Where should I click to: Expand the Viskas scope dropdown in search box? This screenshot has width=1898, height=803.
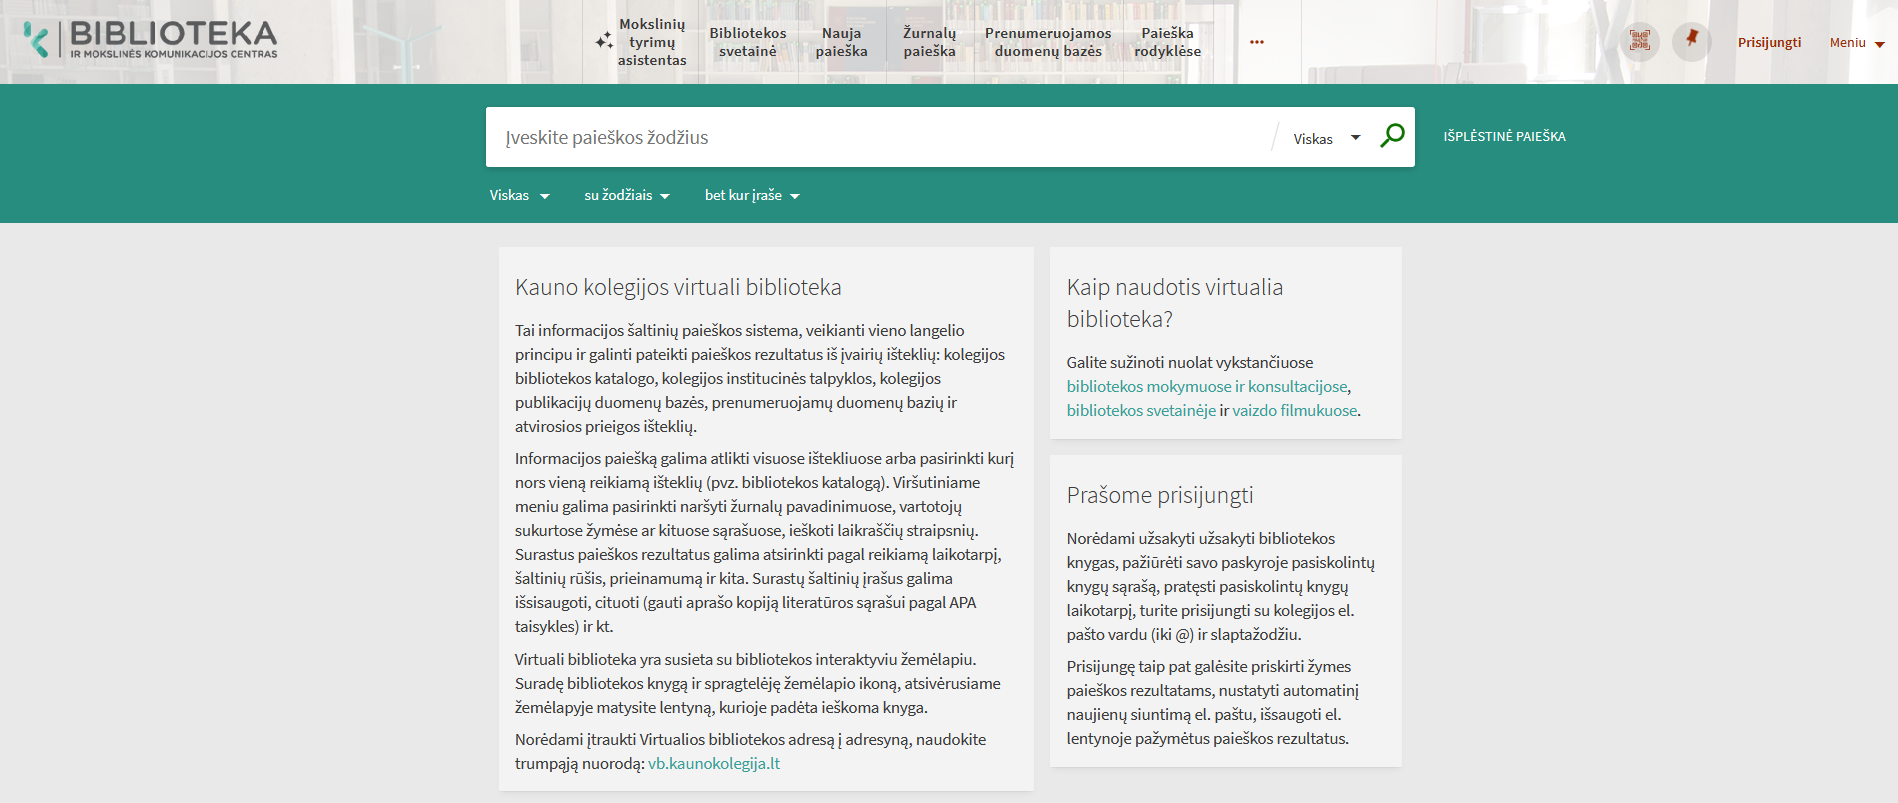[x=1326, y=139]
